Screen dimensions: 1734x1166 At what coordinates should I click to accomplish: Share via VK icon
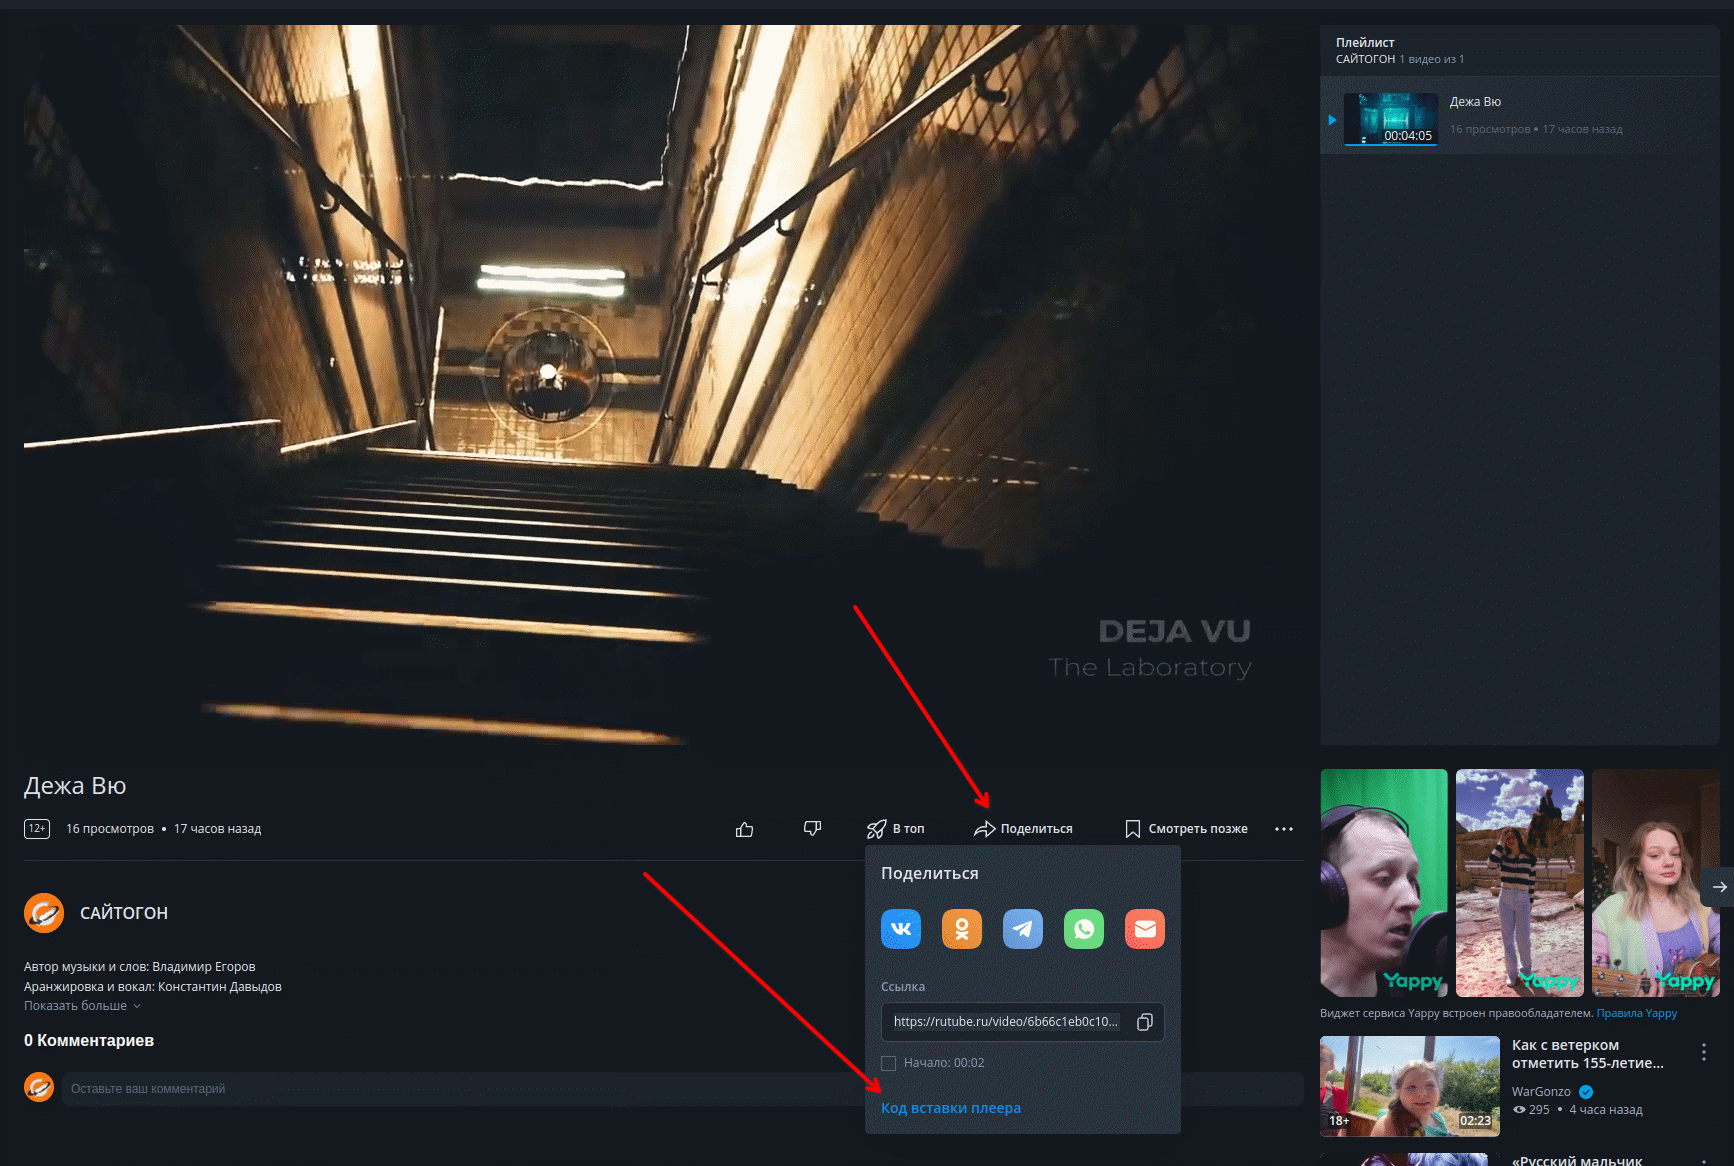(901, 929)
